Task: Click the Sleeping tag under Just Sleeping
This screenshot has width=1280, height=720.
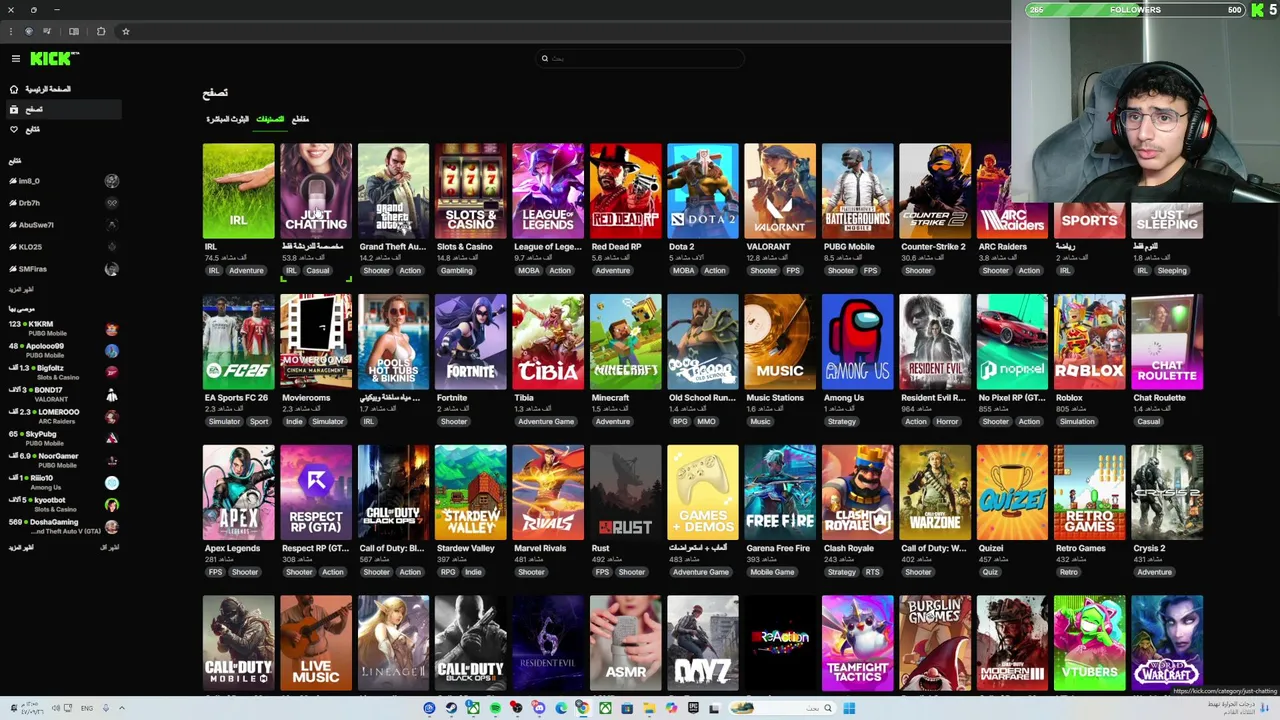Action: pos(1171,271)
